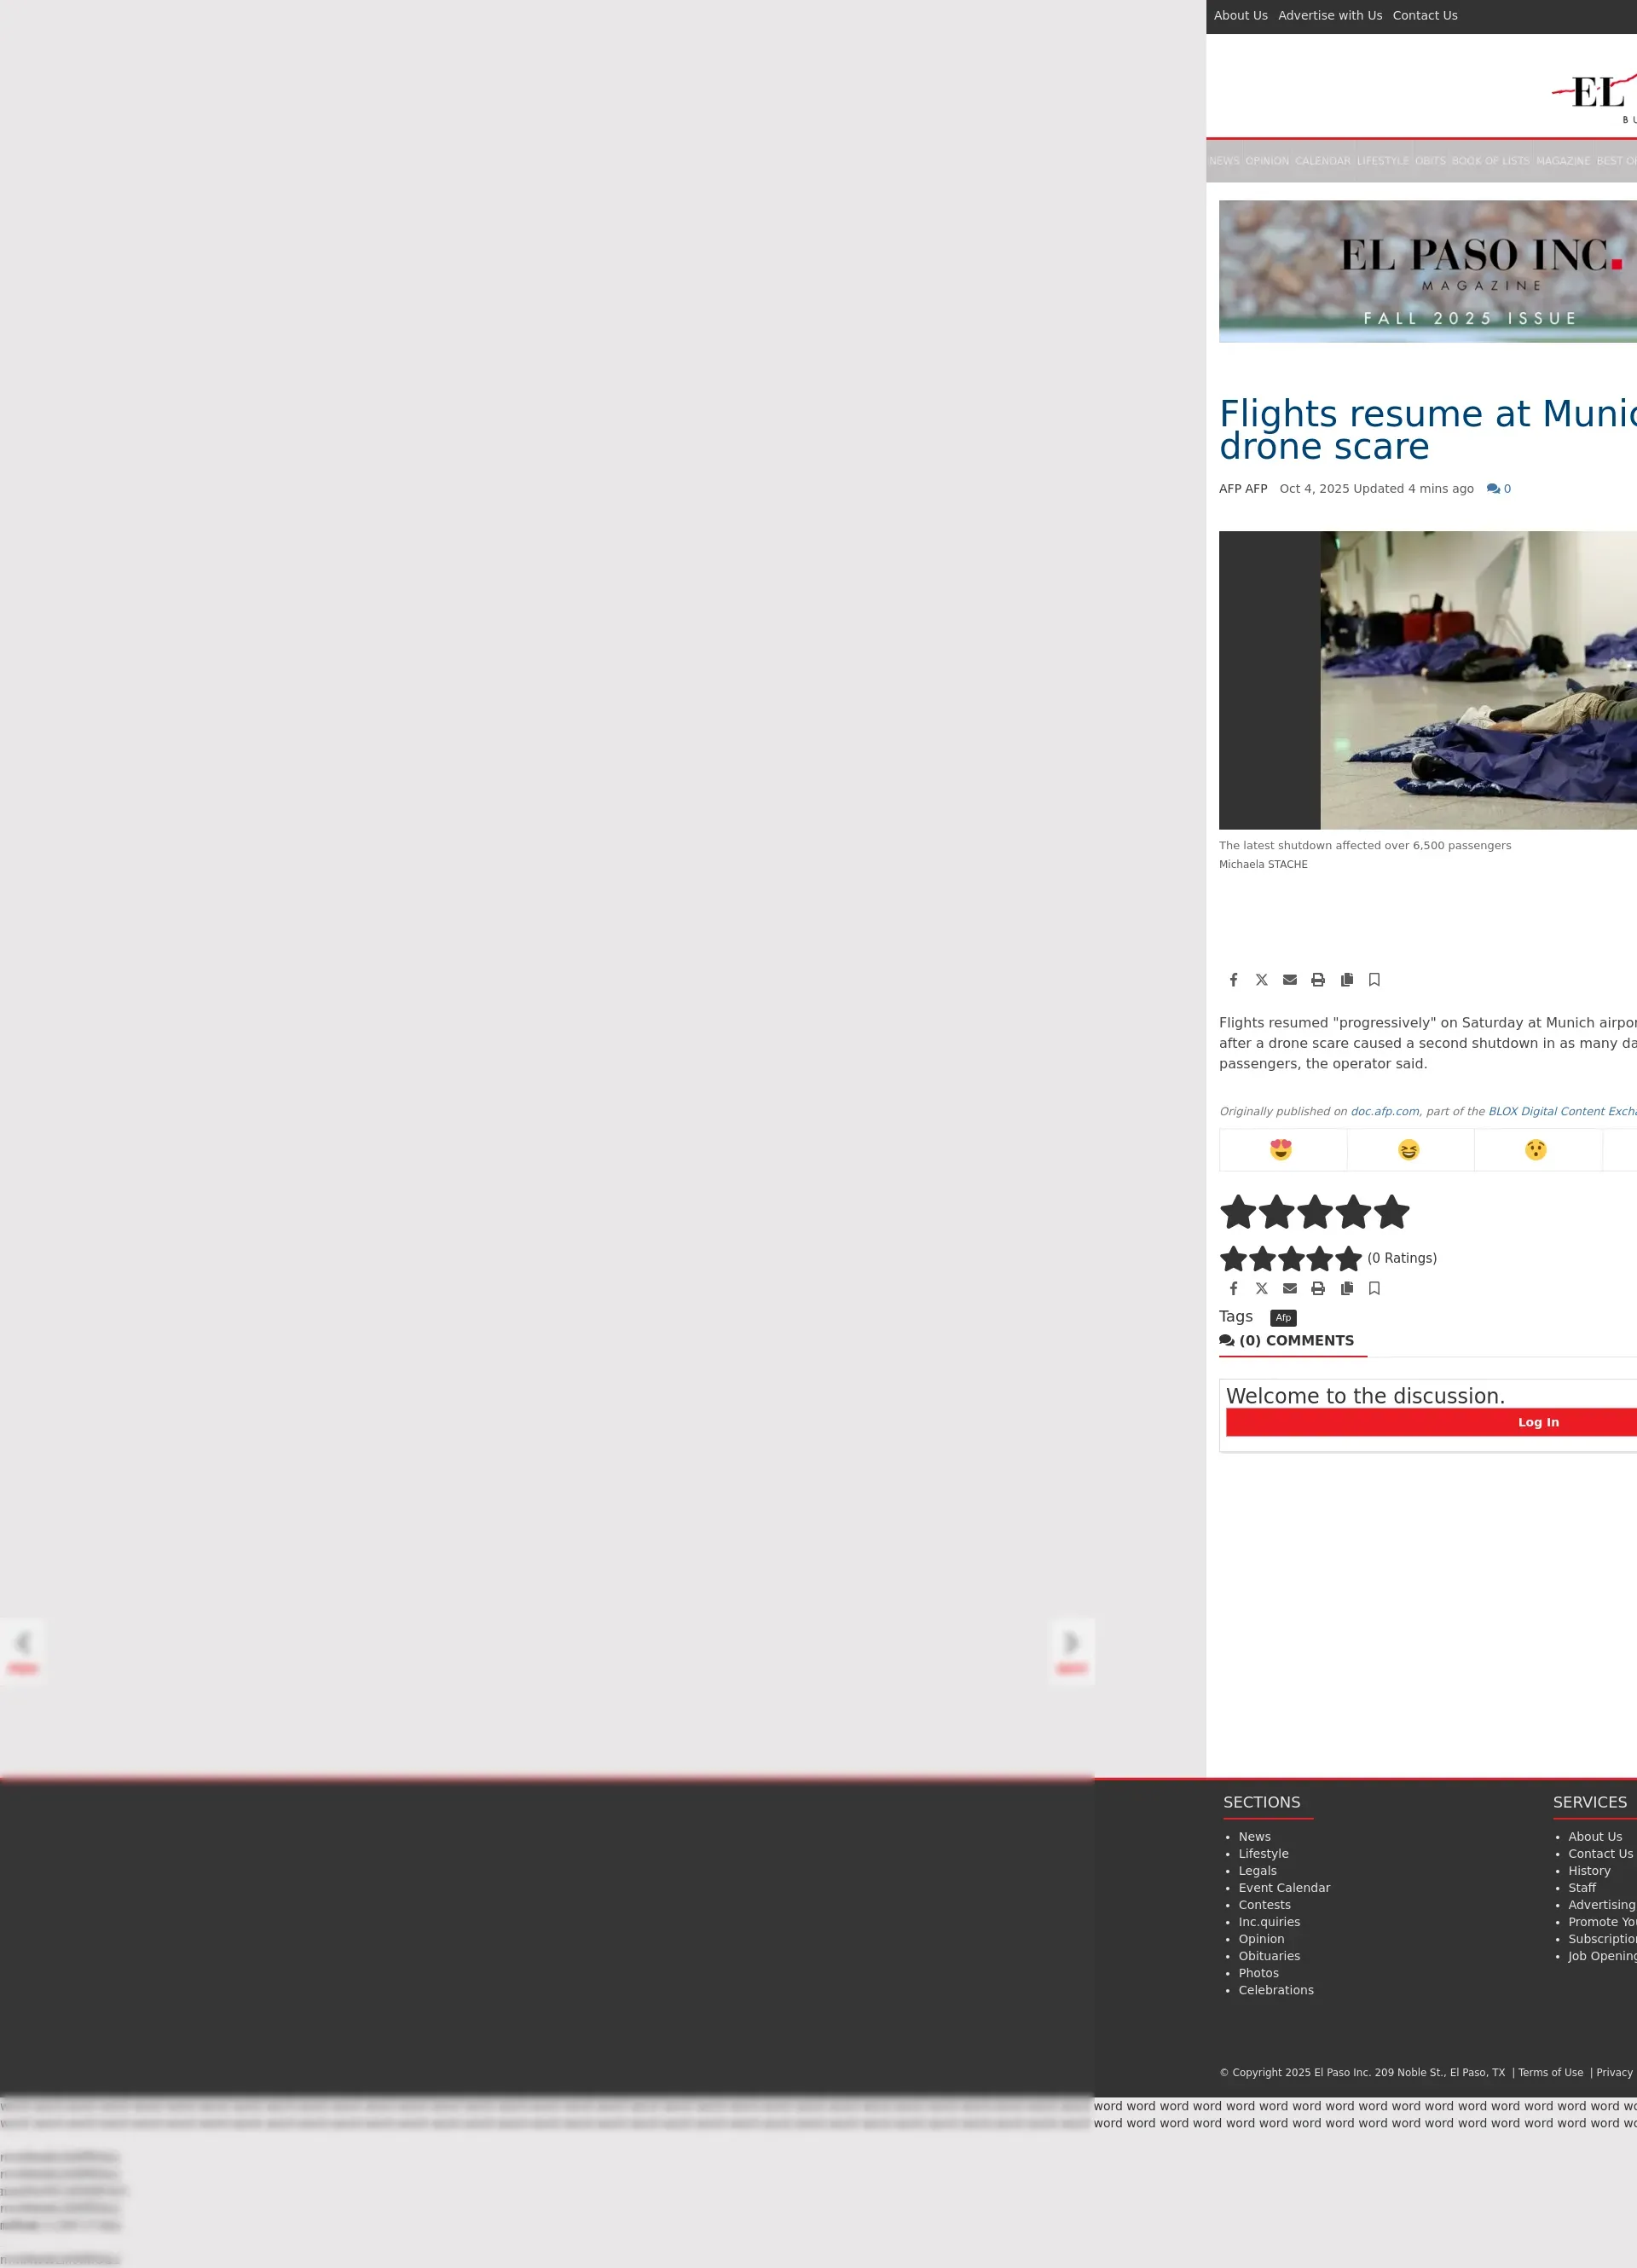This screenshot has width=1637, height=2268.
Task: Save article with bookmark icon above article text
Action: (x=1374, y=980)
